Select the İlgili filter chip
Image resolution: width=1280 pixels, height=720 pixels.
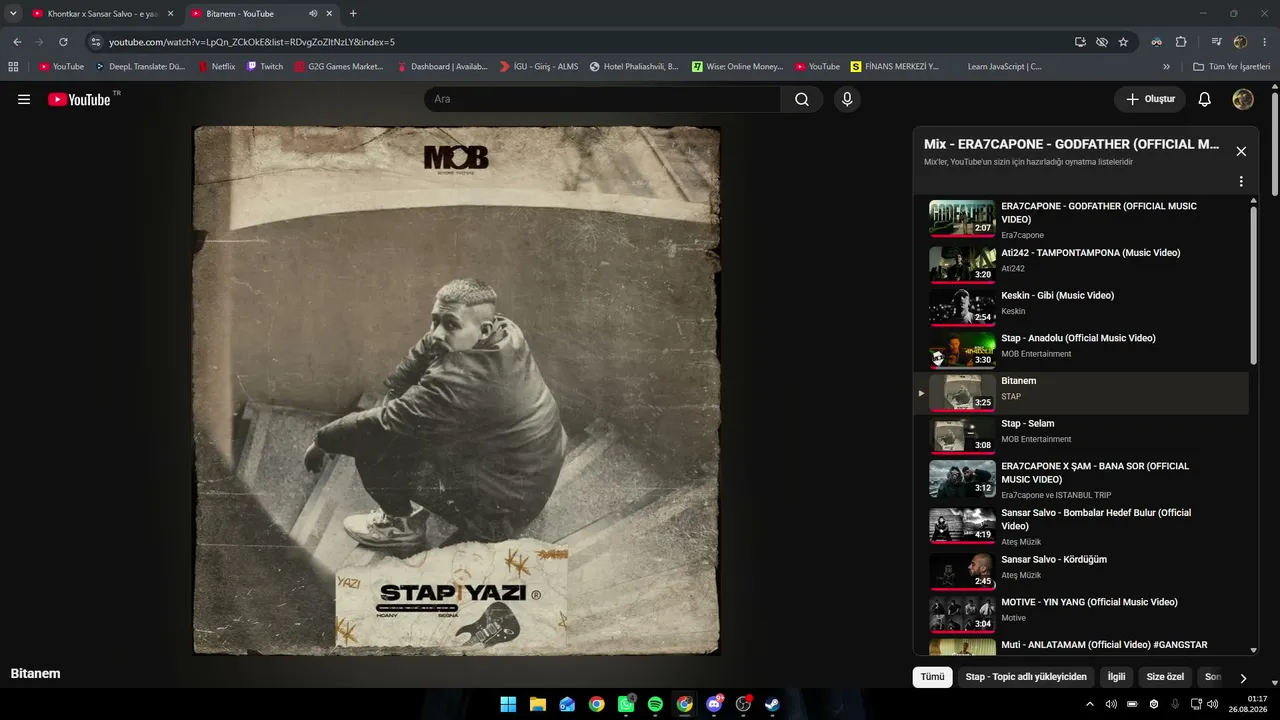tap(1116, 677)
